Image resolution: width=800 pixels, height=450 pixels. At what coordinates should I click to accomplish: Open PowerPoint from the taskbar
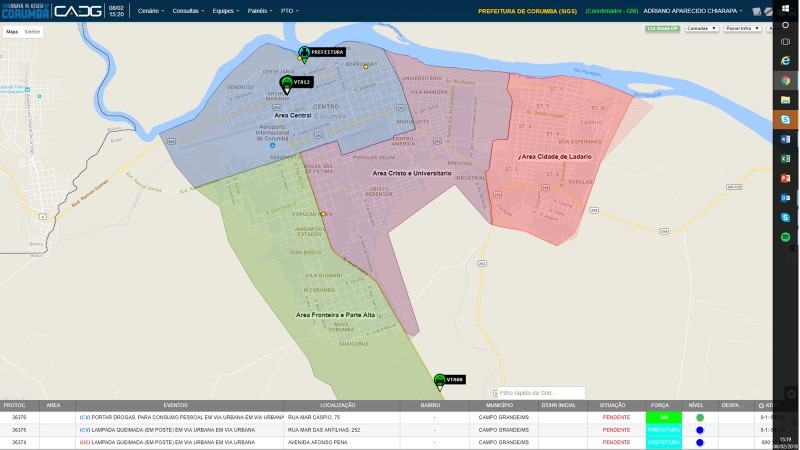(x=786, y=178)
